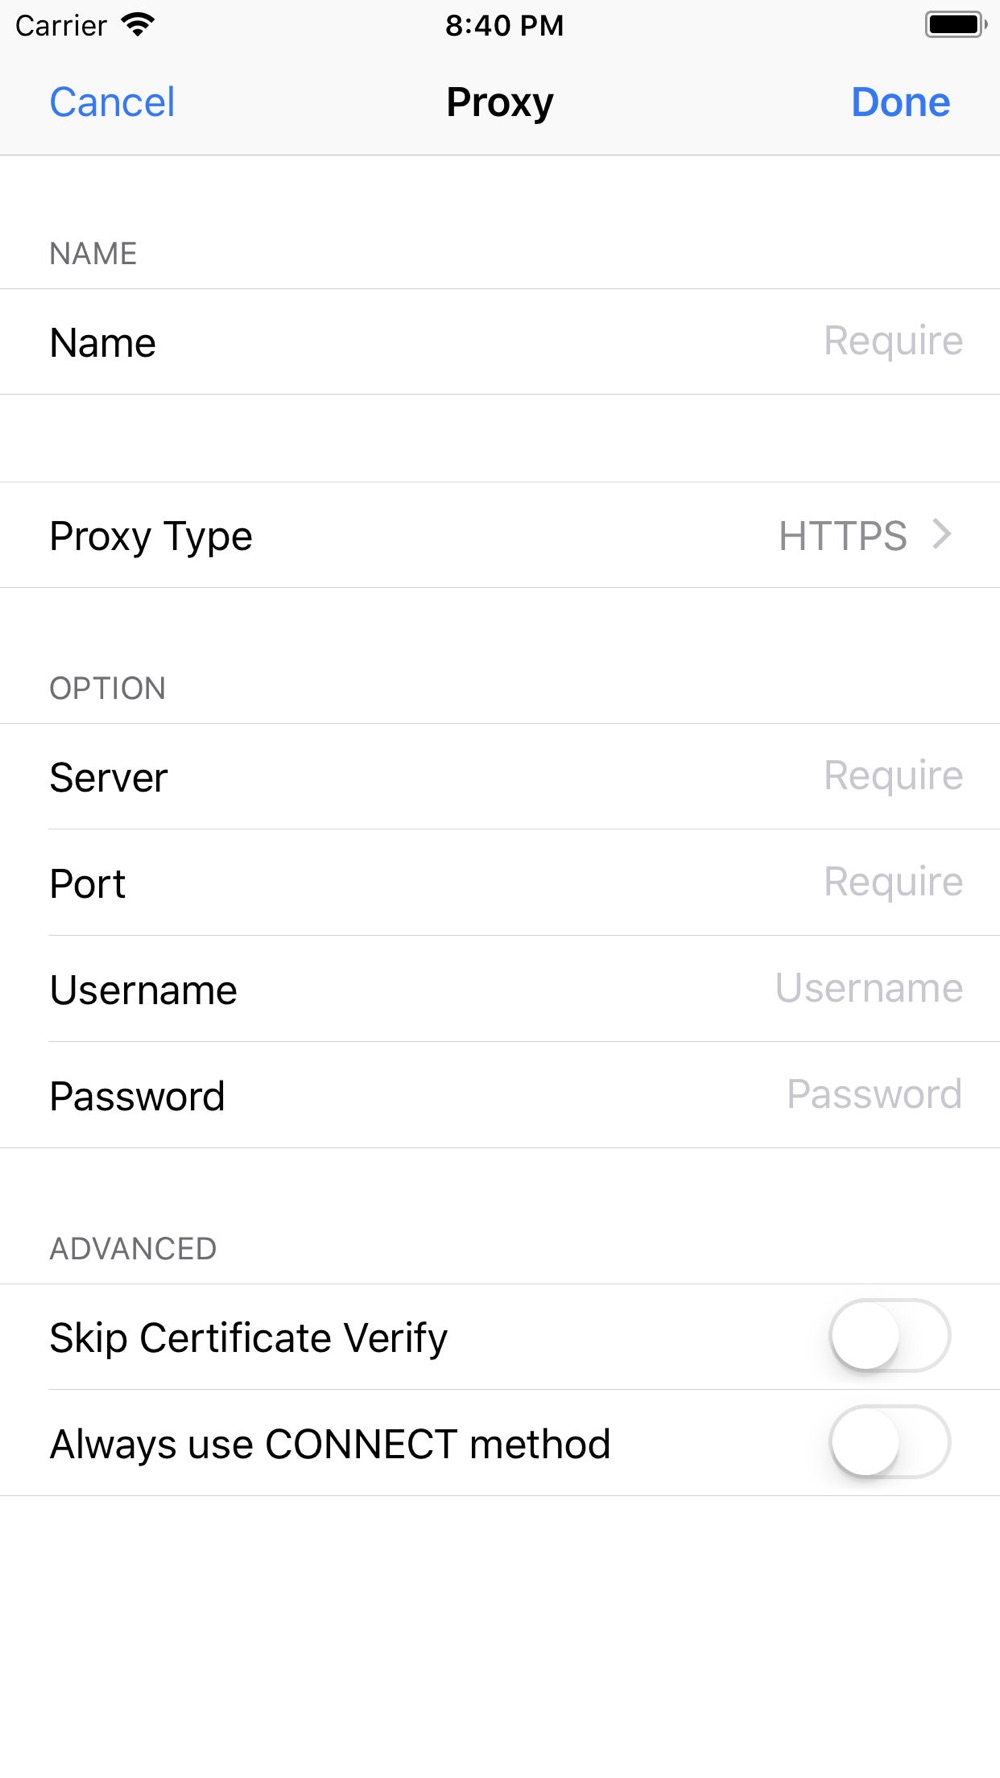
Task: Tap the clock time in status bar
Action: [504, 25]
